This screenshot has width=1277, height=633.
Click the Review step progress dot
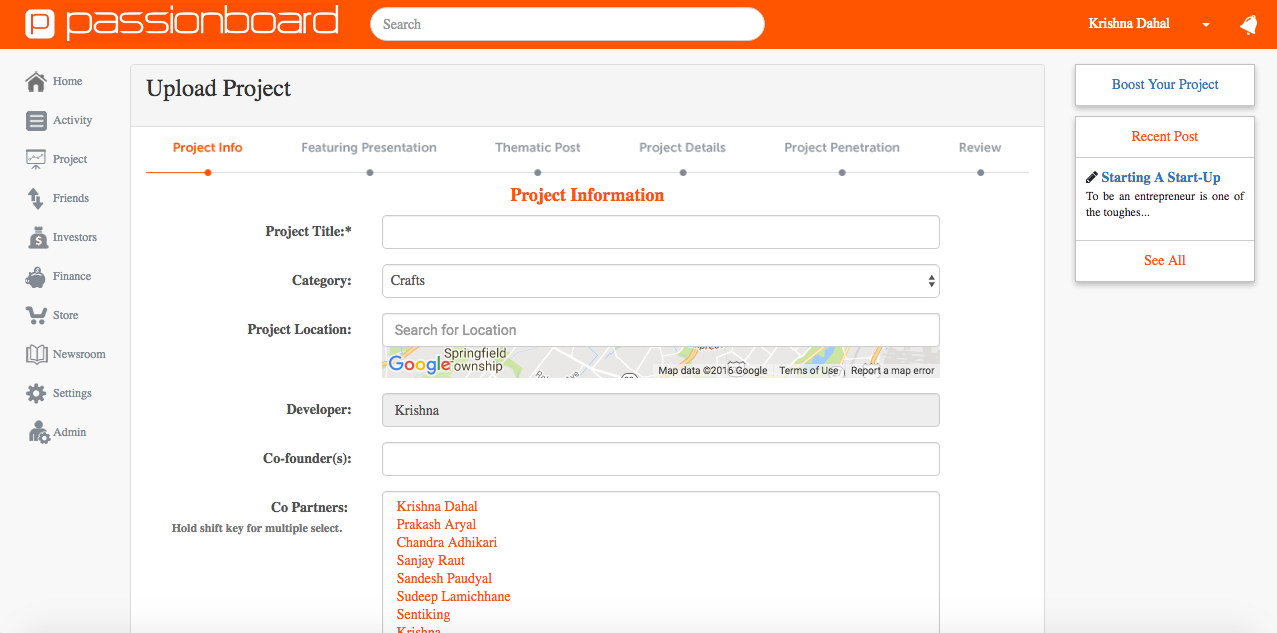[x=981, y=173]
